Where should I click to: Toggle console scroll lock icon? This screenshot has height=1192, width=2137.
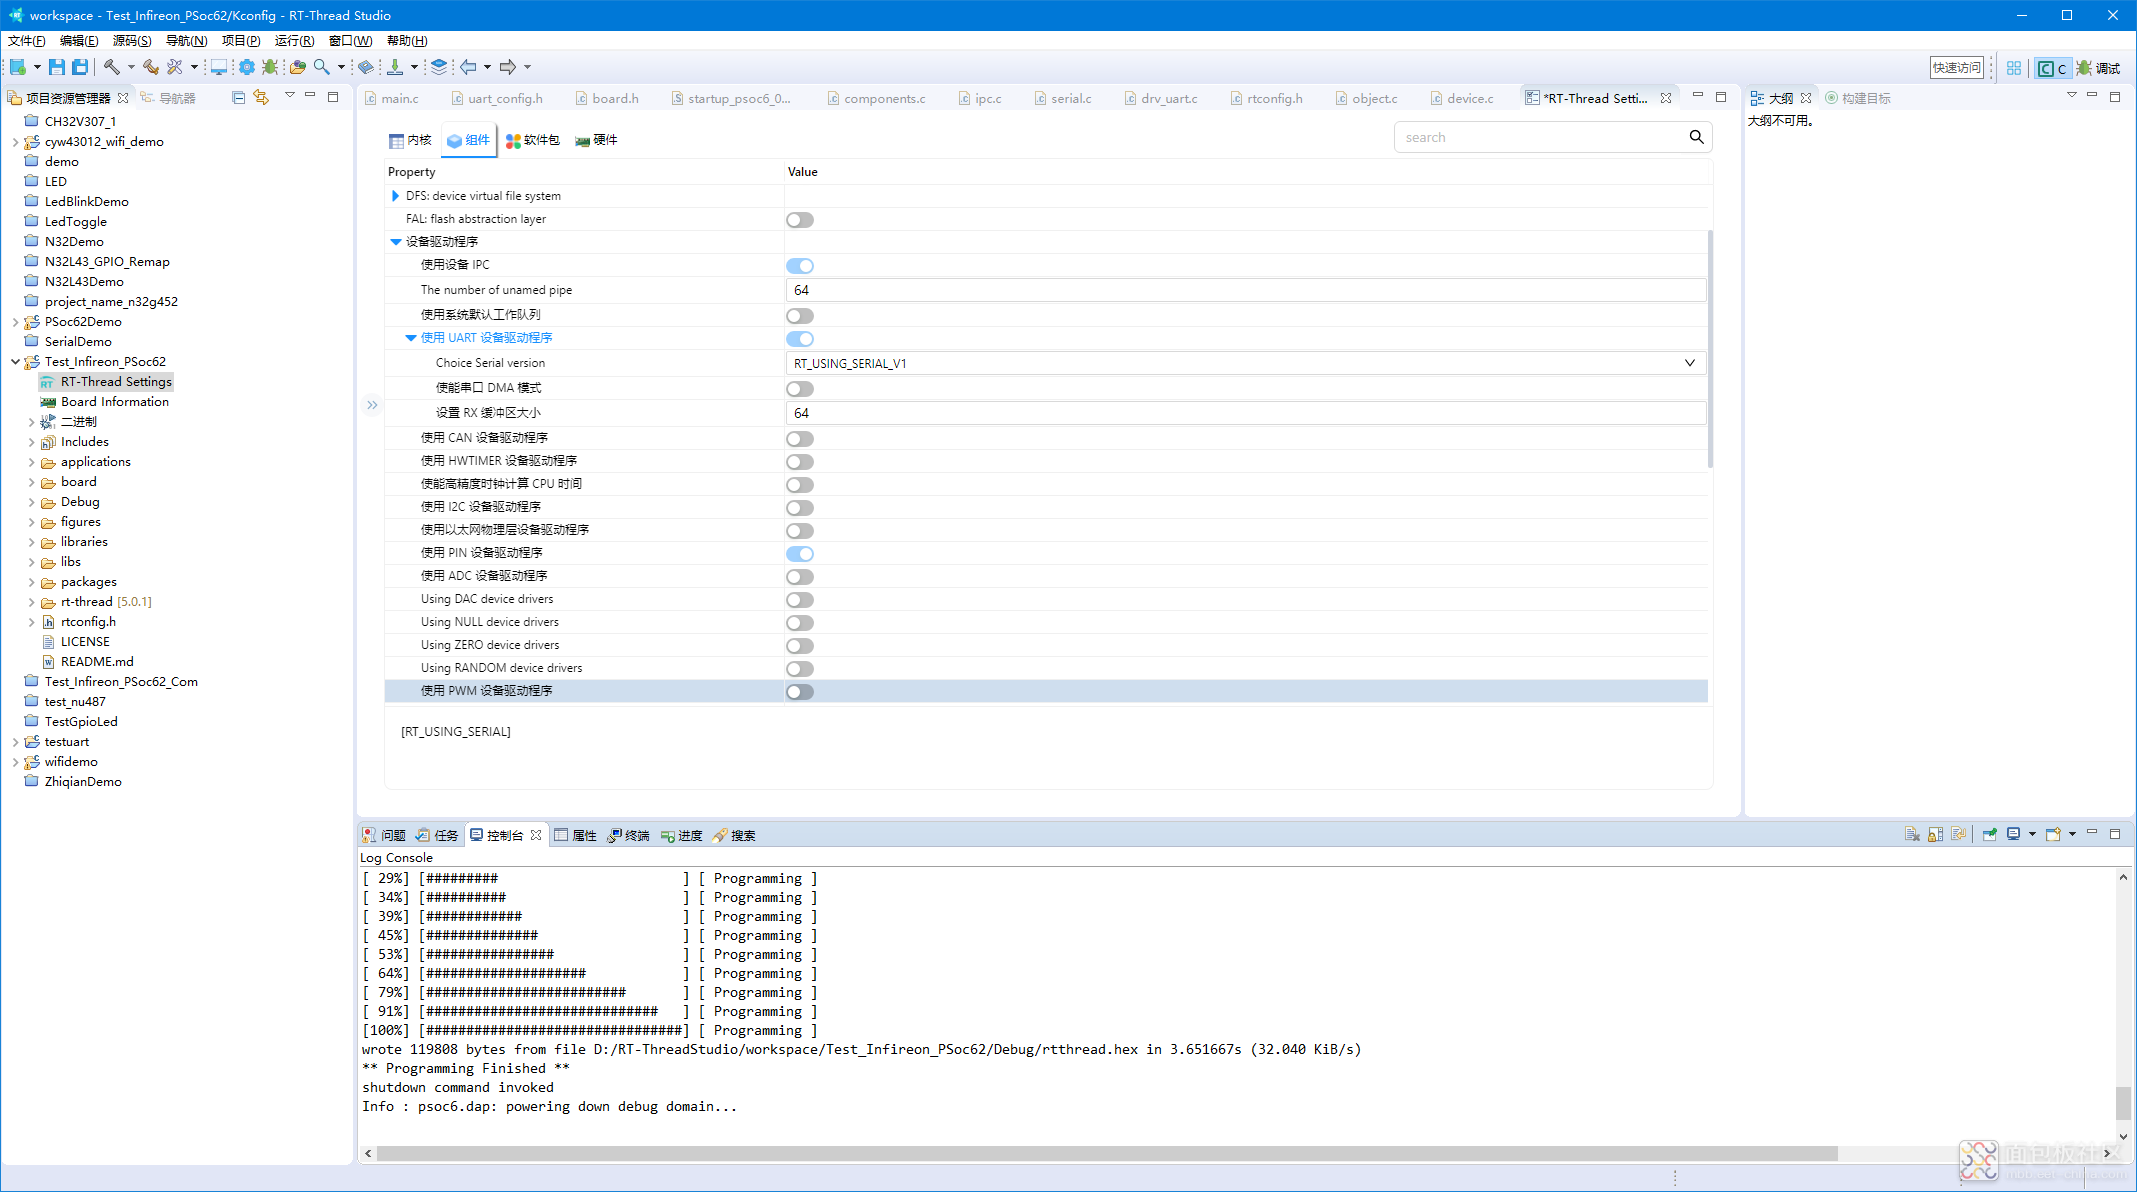(x=1935, y=834)
